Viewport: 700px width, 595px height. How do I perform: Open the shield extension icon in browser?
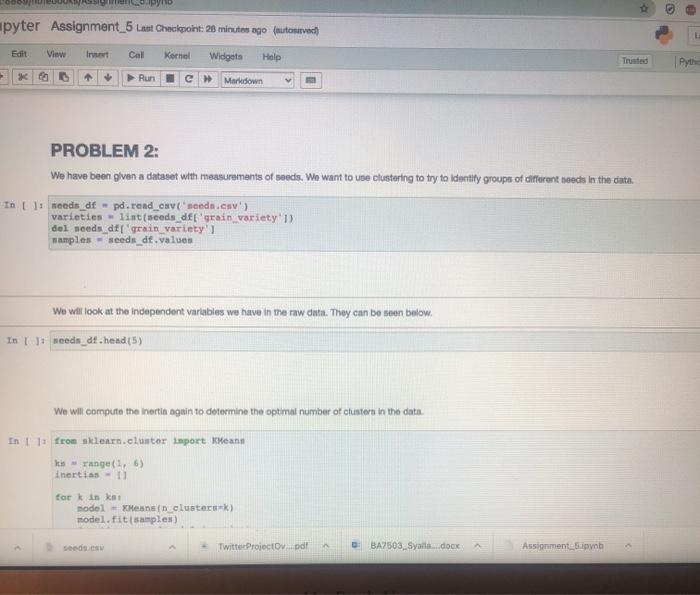[x=670, y=9]
